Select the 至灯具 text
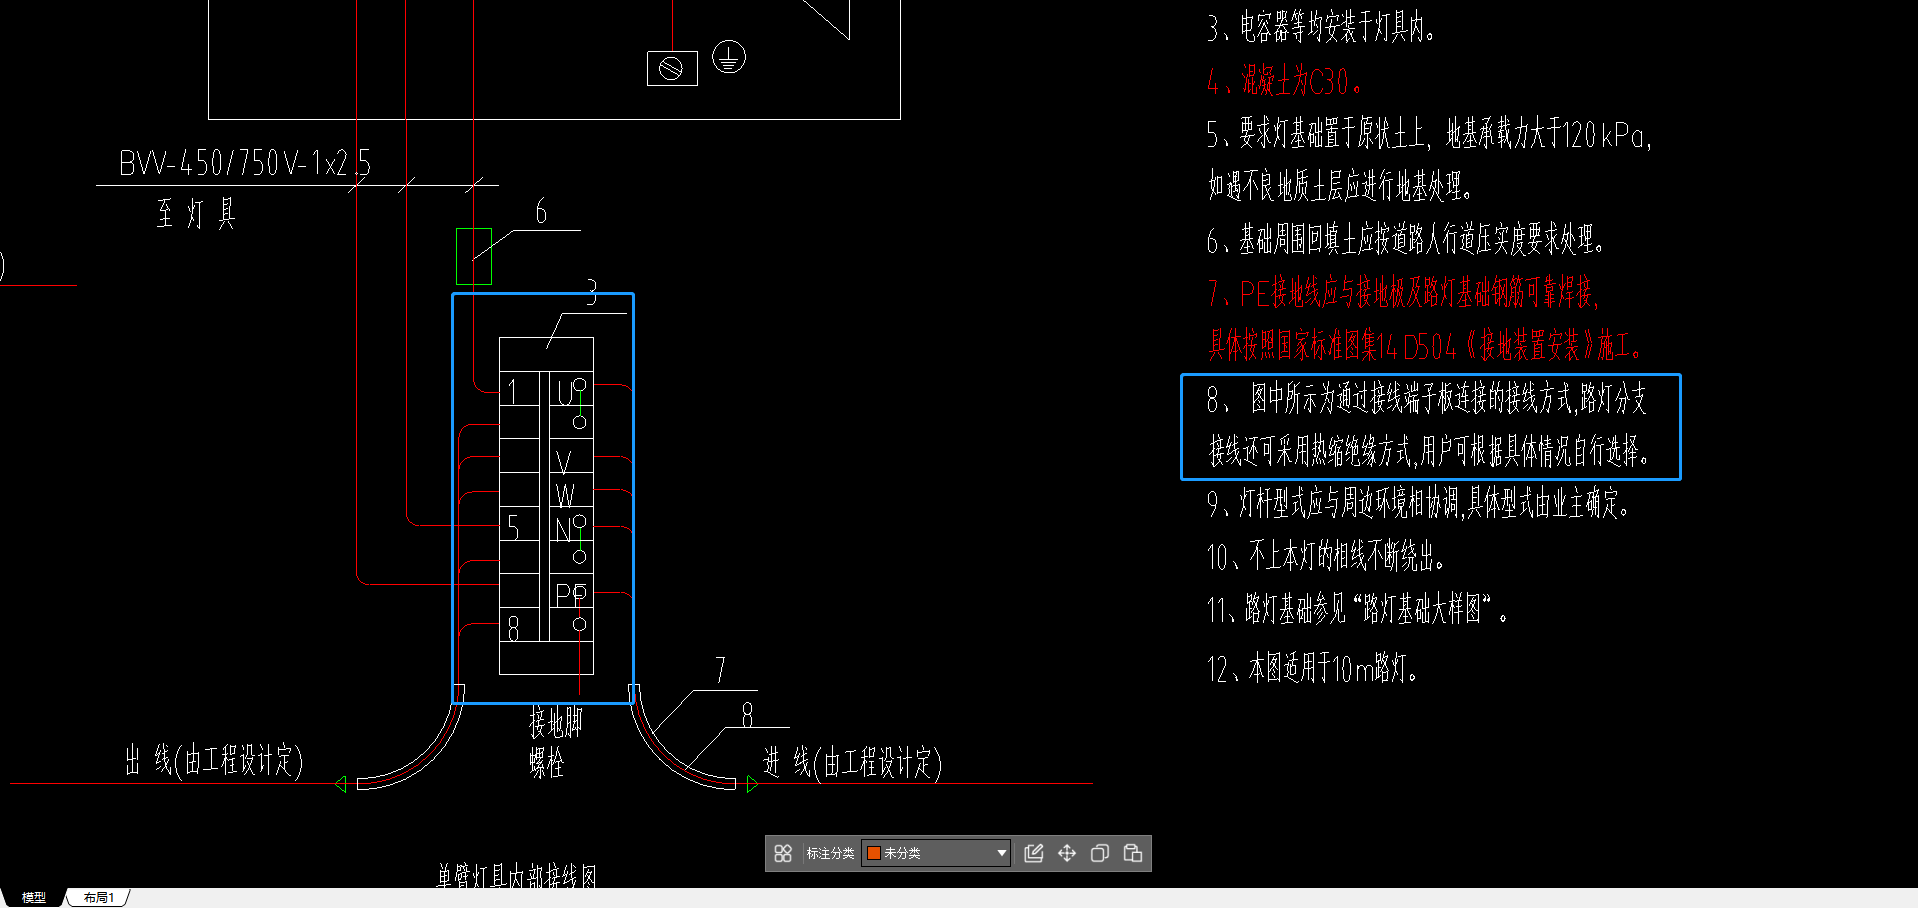Viewport: 1918px width, 908px height. [196, 213]
